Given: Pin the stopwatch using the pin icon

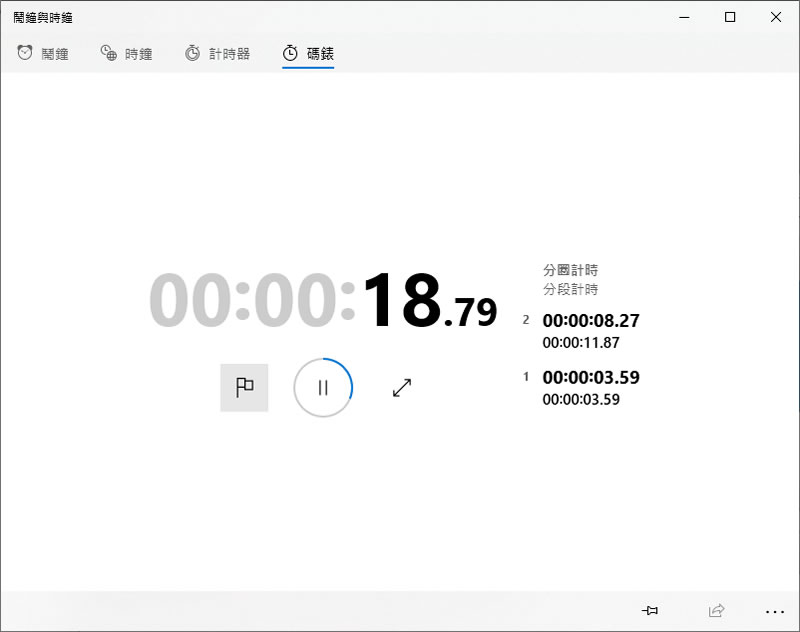Looking at the screenshot, I should [650, 610].
